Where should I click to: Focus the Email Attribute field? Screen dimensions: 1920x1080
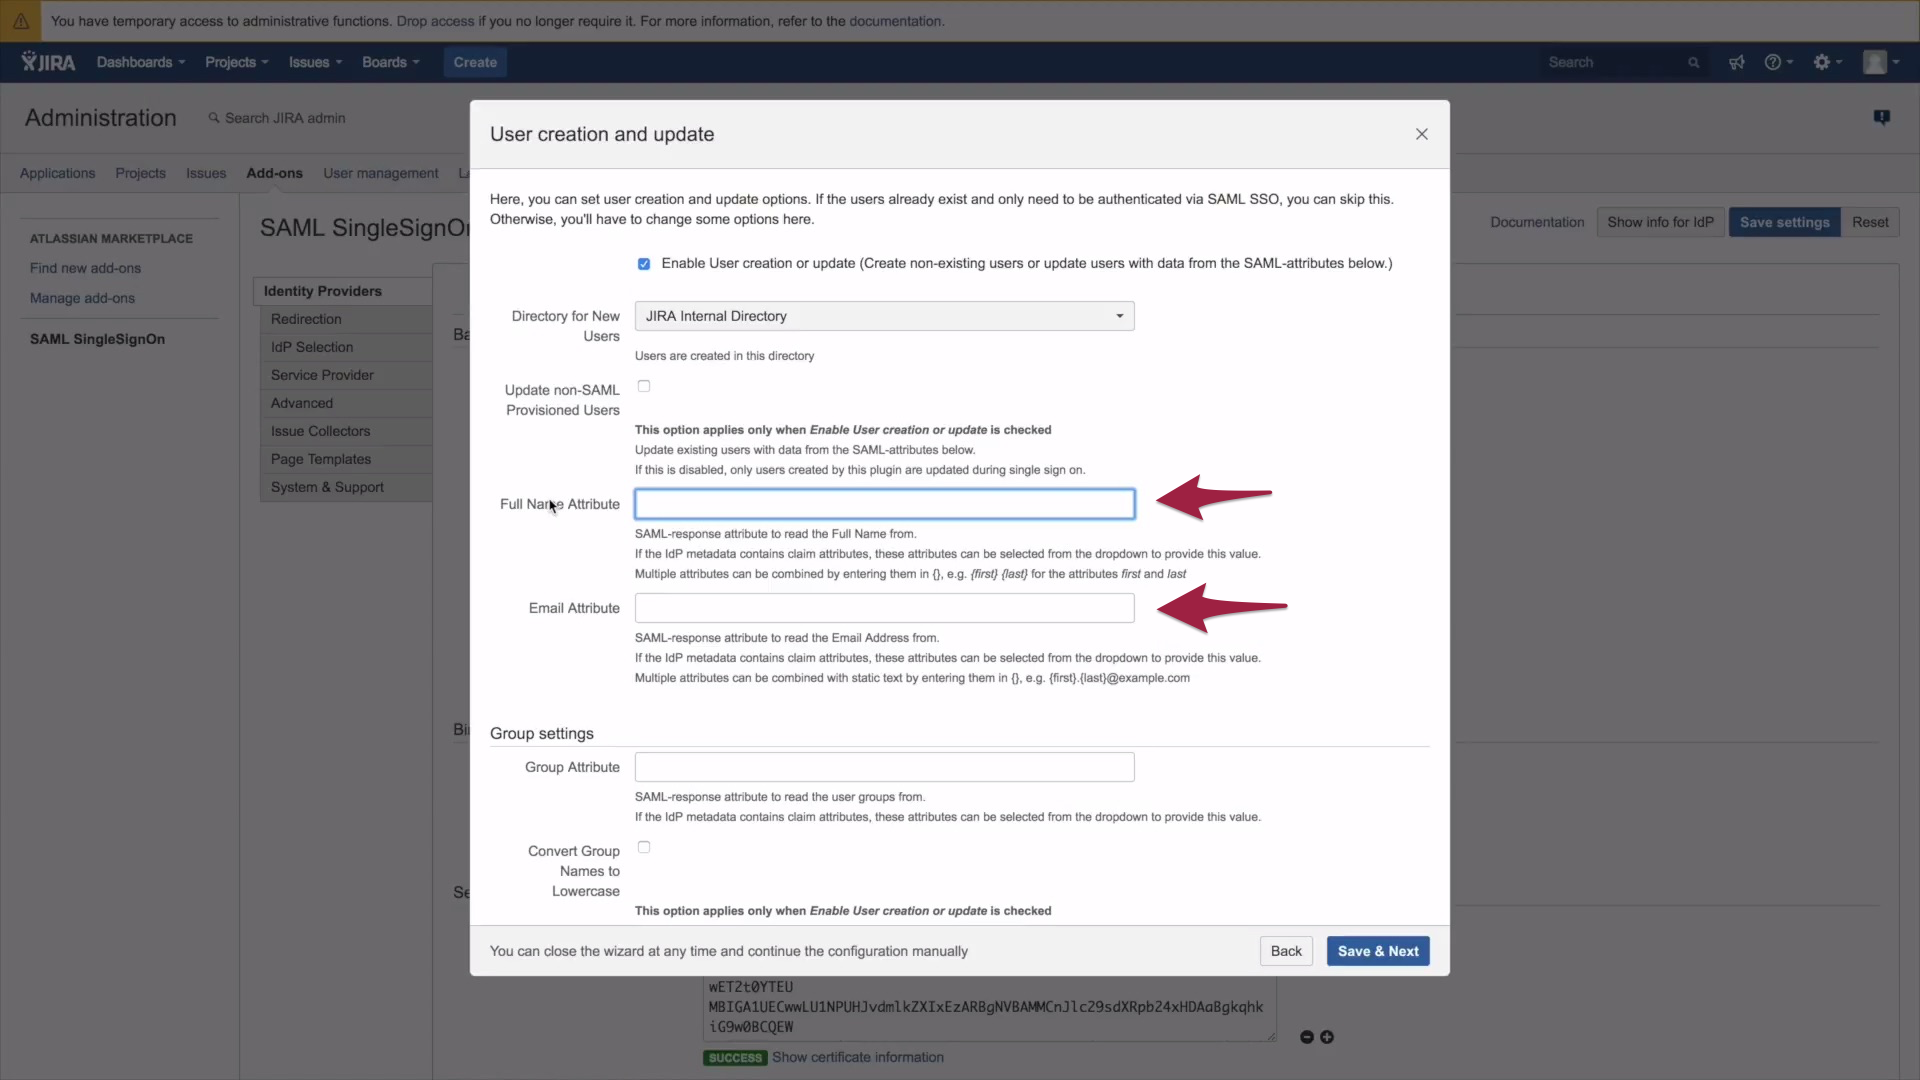pos(884,608)
